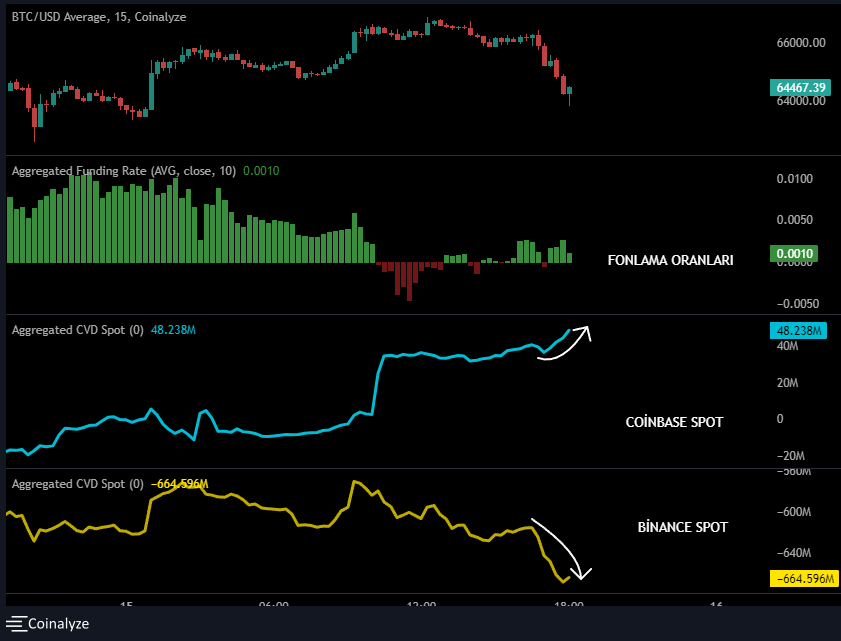Click the 66000.00 price axis label
Viewport: 841px width, 641px height.
(800, 43)
